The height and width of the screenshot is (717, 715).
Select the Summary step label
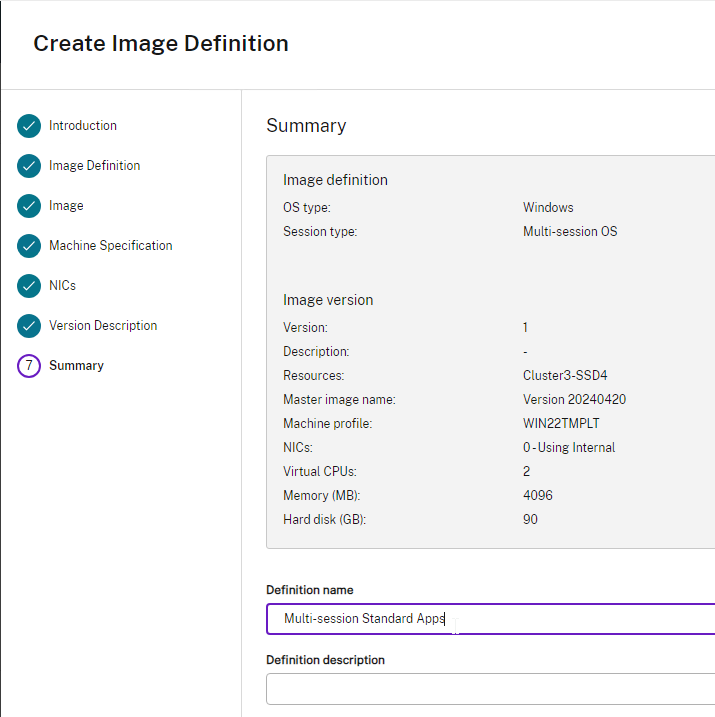76,366
